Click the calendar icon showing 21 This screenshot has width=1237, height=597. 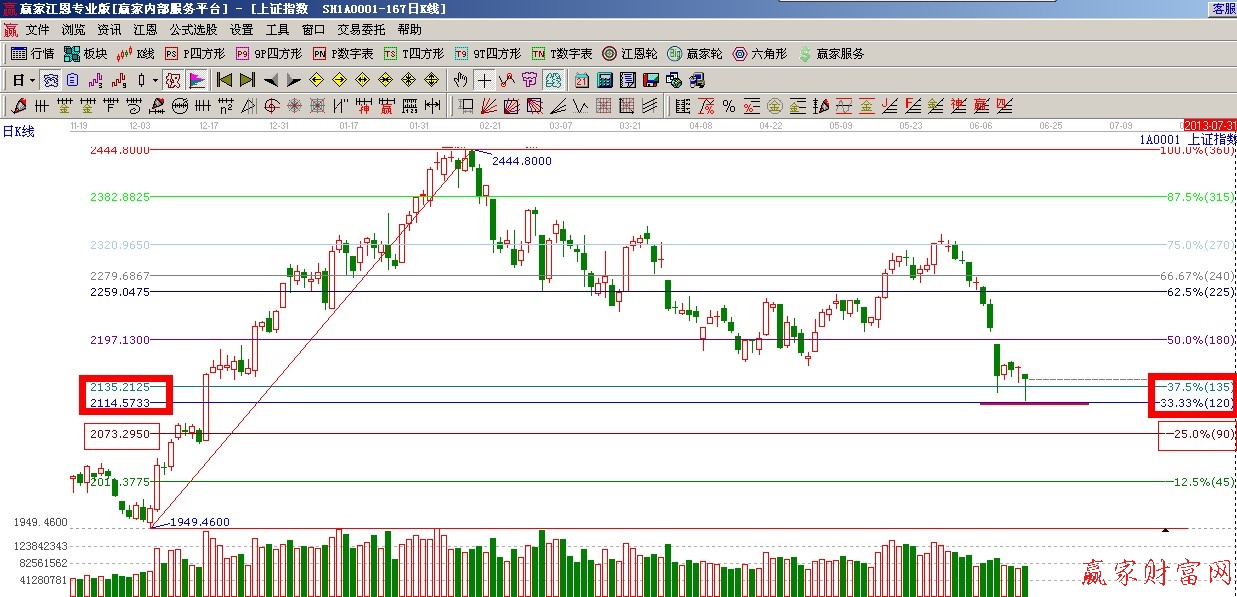click(582, 80)
